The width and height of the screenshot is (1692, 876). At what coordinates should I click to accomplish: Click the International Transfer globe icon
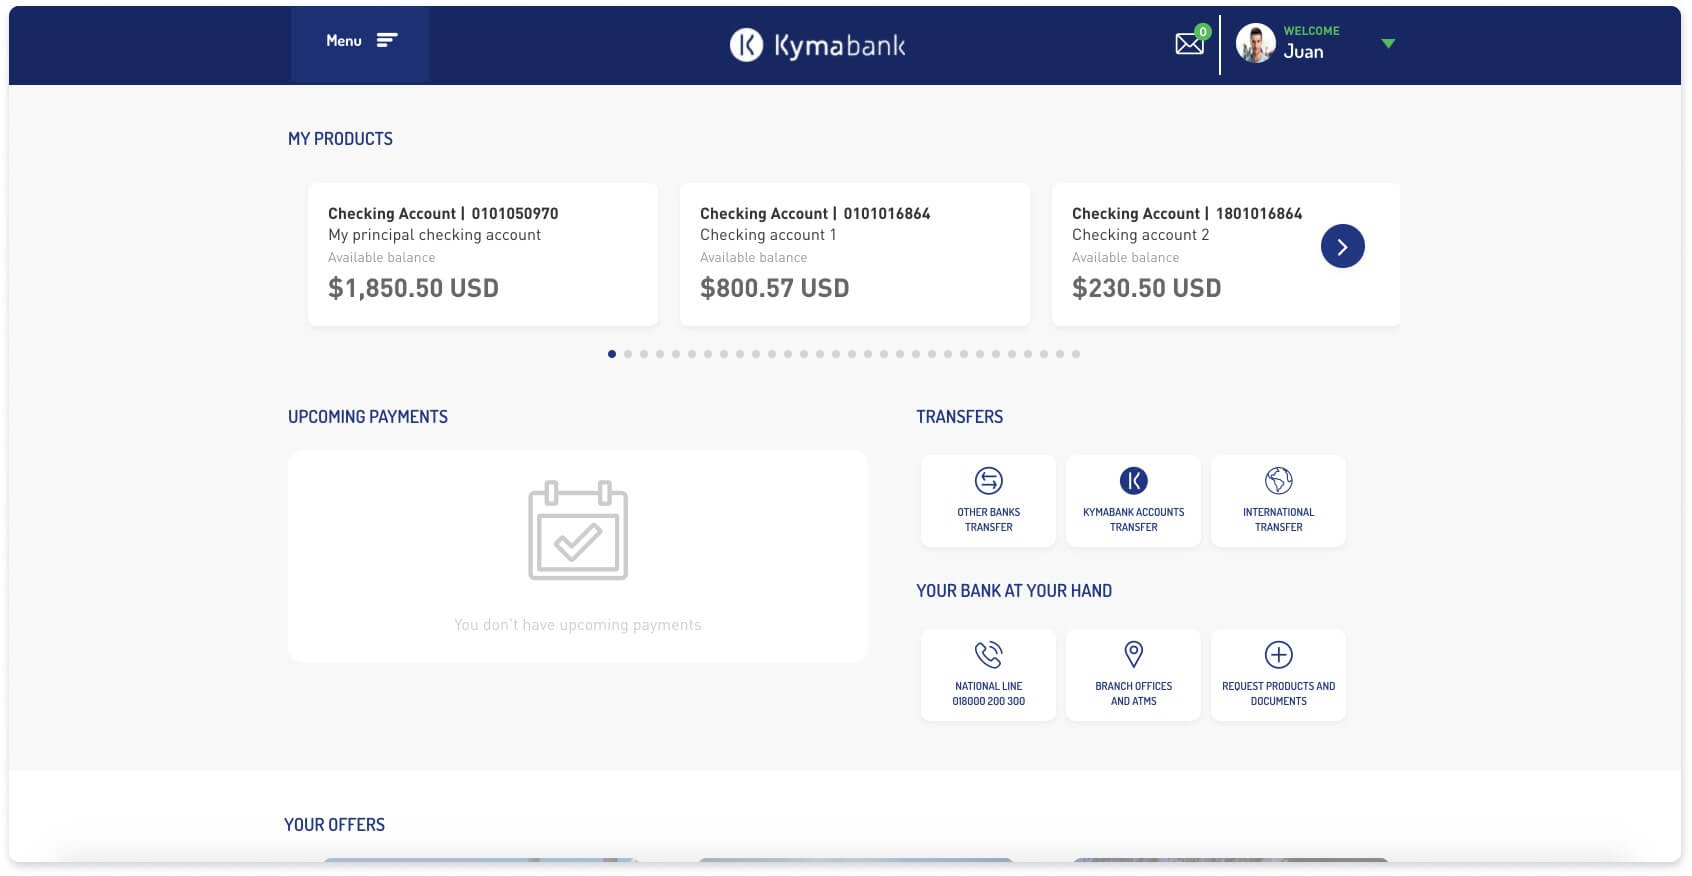(1278, 481)
